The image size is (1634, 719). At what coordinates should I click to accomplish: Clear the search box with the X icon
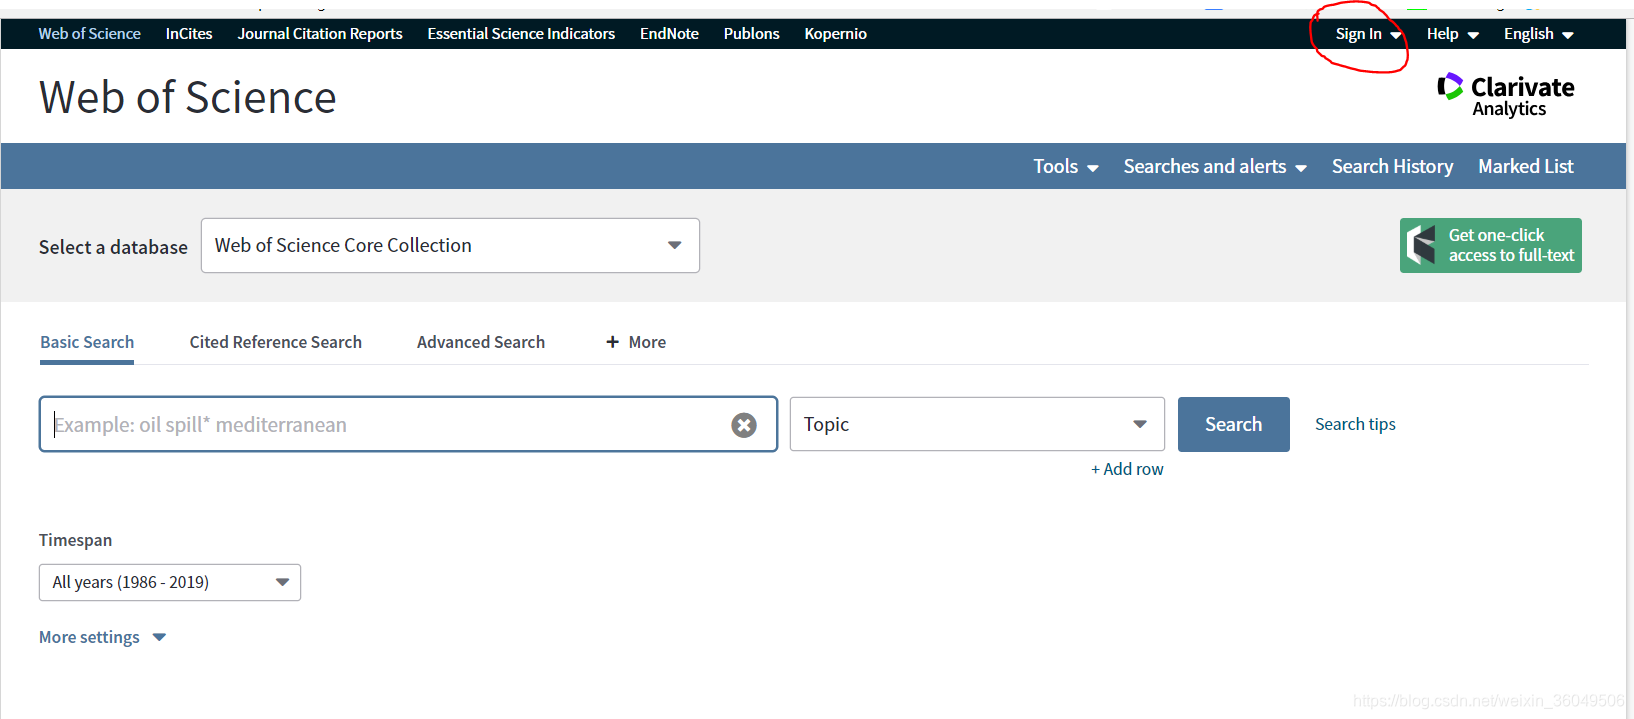tap(743, 425)
